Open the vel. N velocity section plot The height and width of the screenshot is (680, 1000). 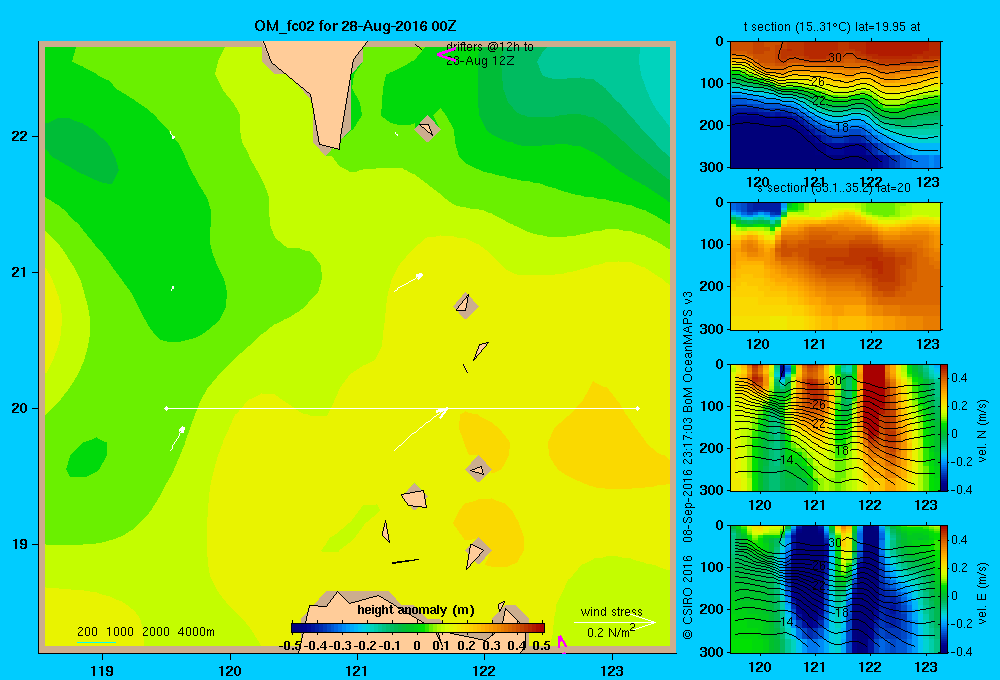835,427
